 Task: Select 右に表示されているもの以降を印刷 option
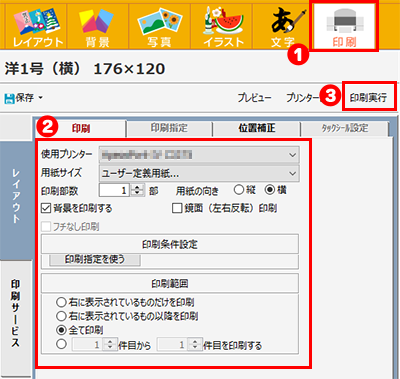[61, 316]
